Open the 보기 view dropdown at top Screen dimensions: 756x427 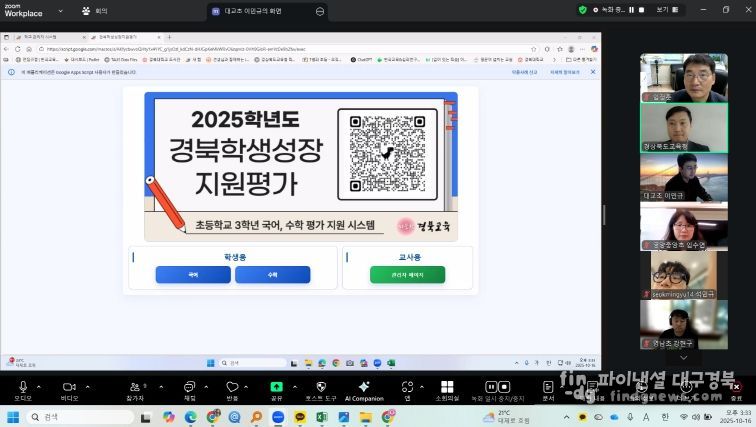pos(664,10)
